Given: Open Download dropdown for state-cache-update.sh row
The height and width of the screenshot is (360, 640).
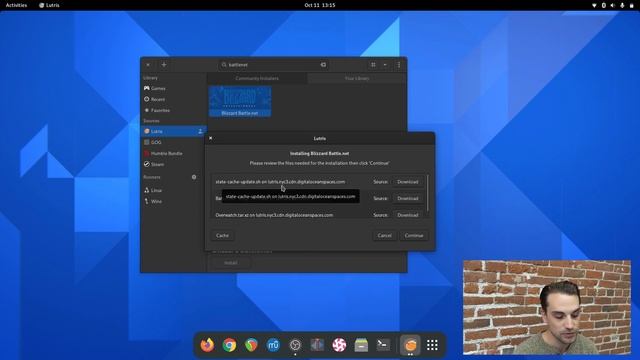Looking at the screenshot, I should click(407, 182).
